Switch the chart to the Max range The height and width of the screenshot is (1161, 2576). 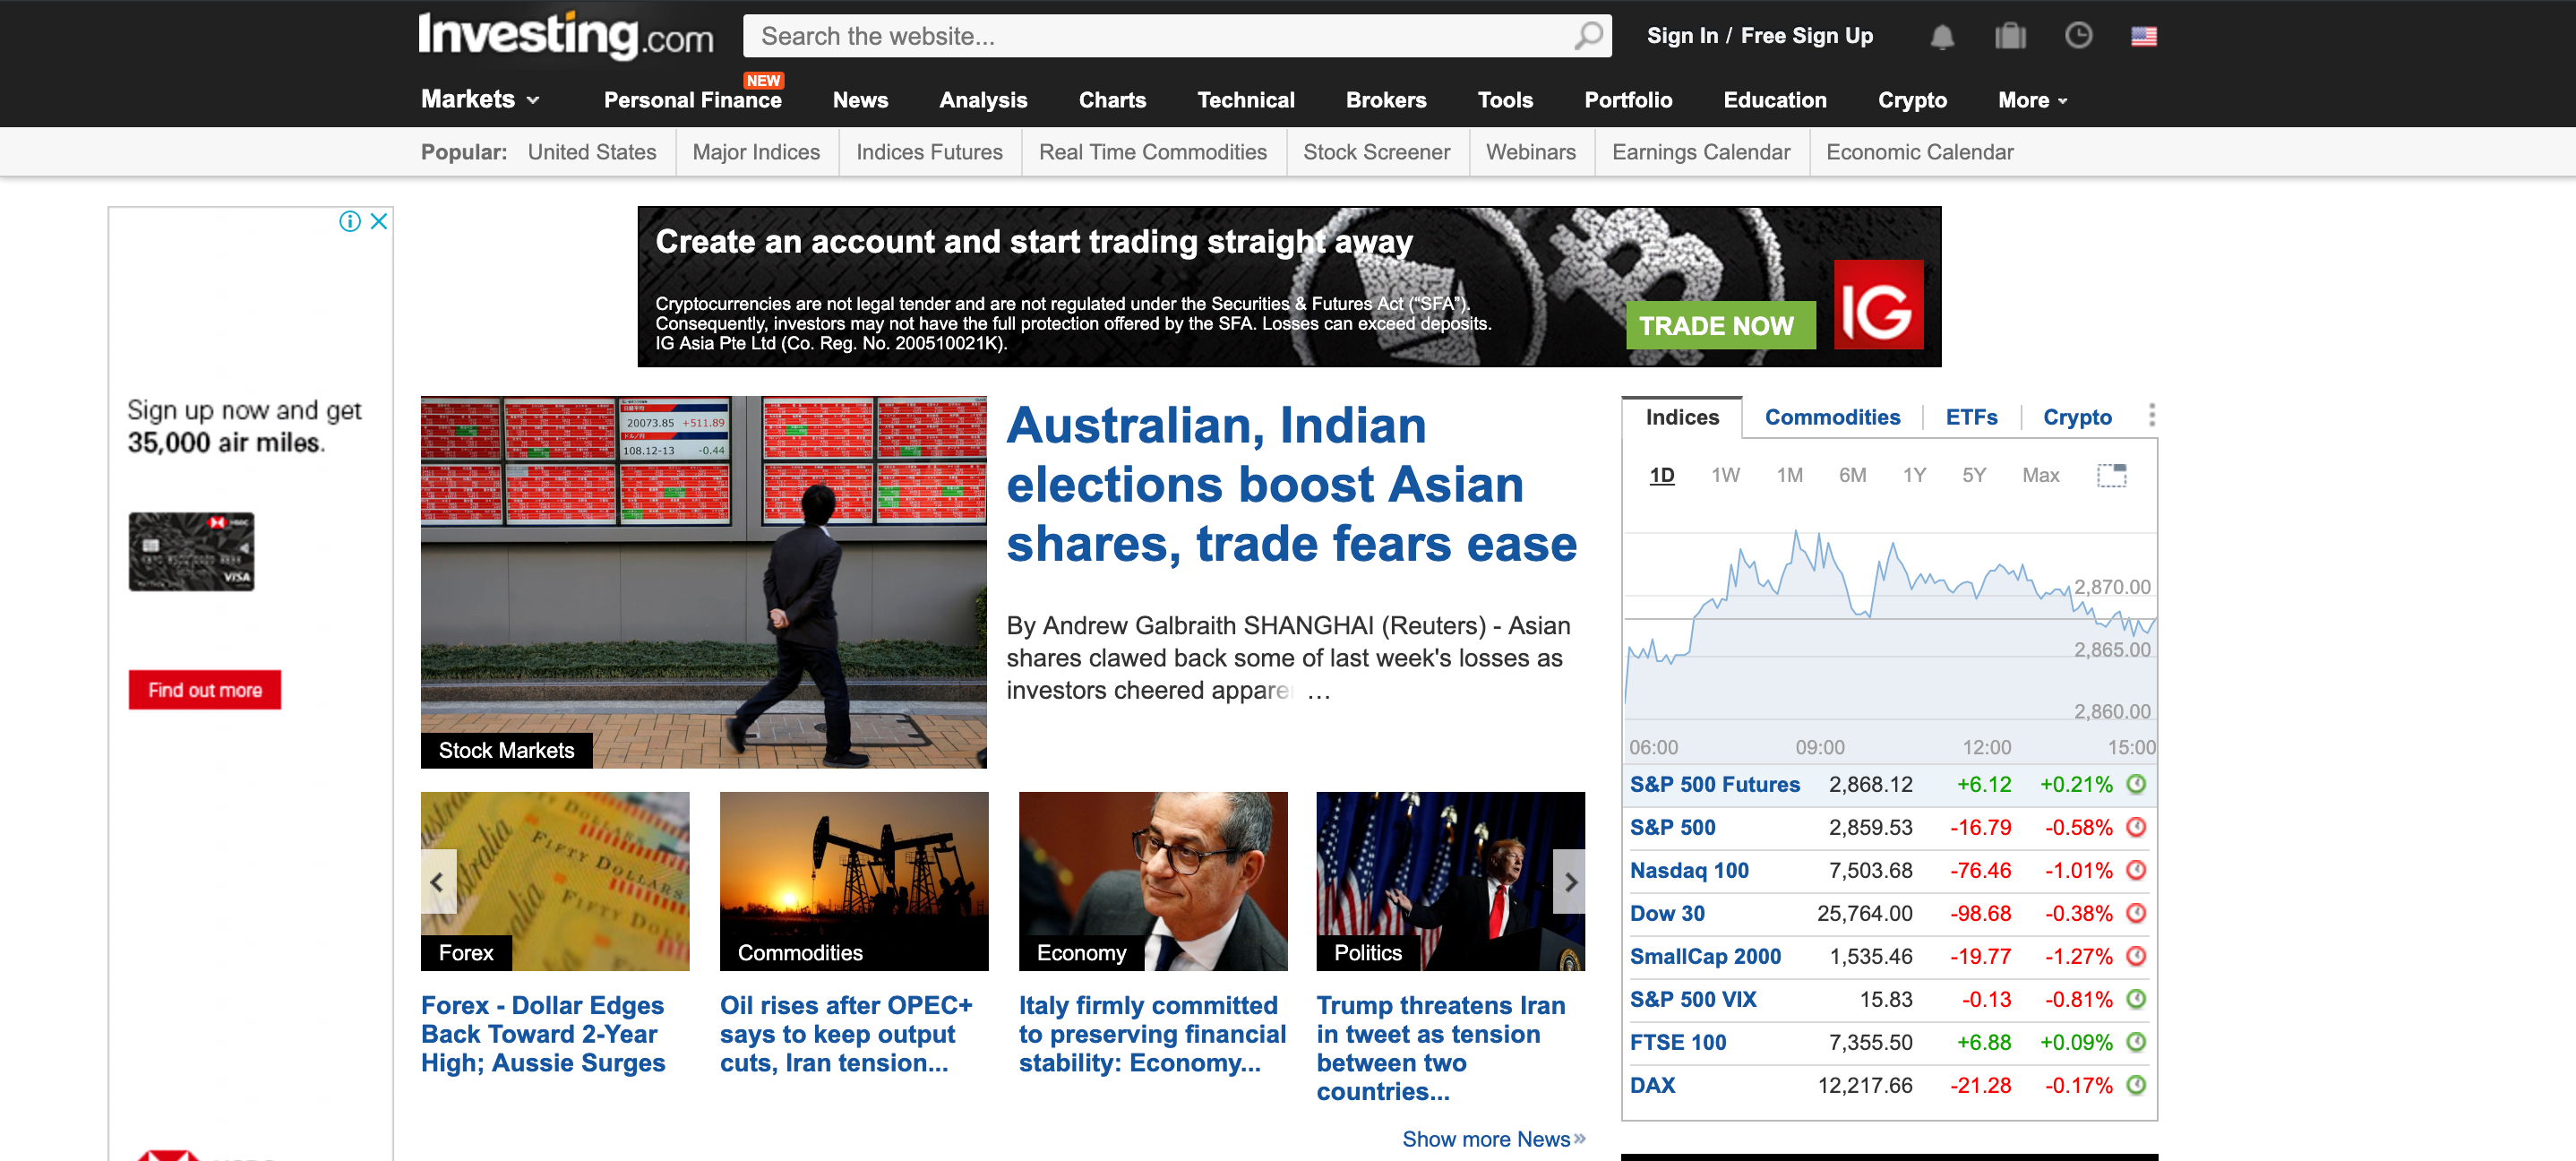pyautogui.click(x=2040, y=475)
